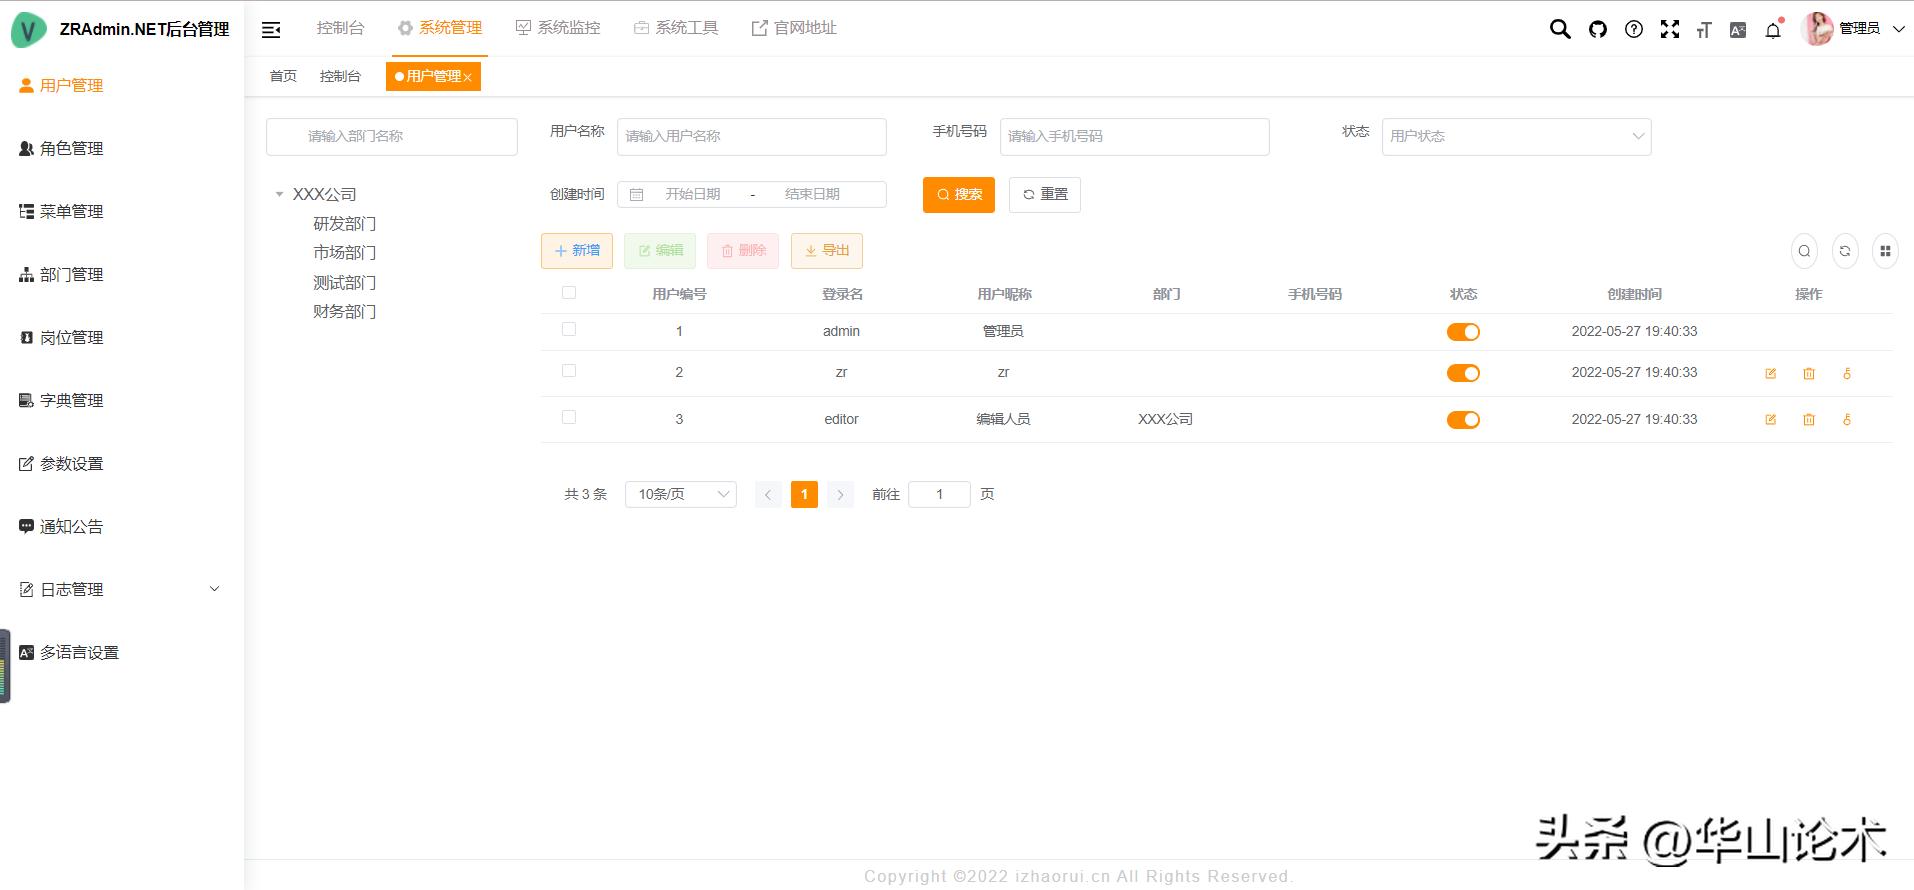Click the 编辑 toolbar button
This screenshot has width=1914, height=890.
point(660,251)
